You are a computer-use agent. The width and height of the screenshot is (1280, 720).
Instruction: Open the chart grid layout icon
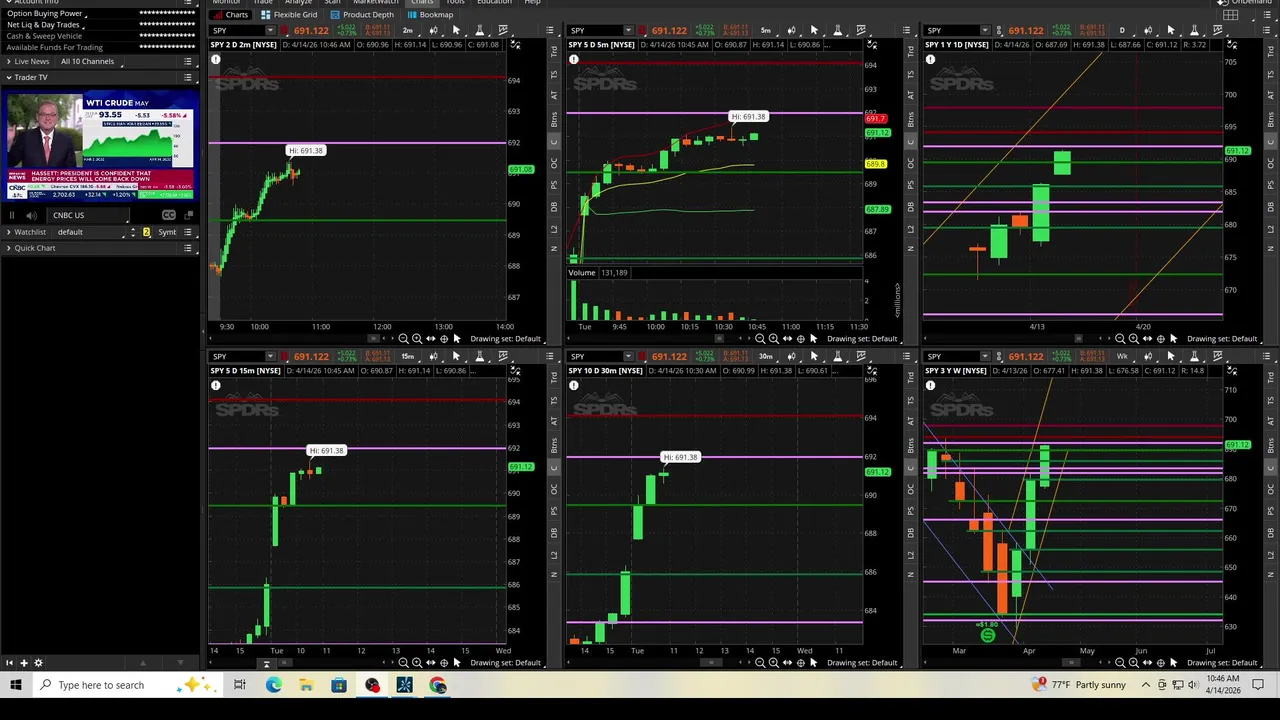[1231, 15]
